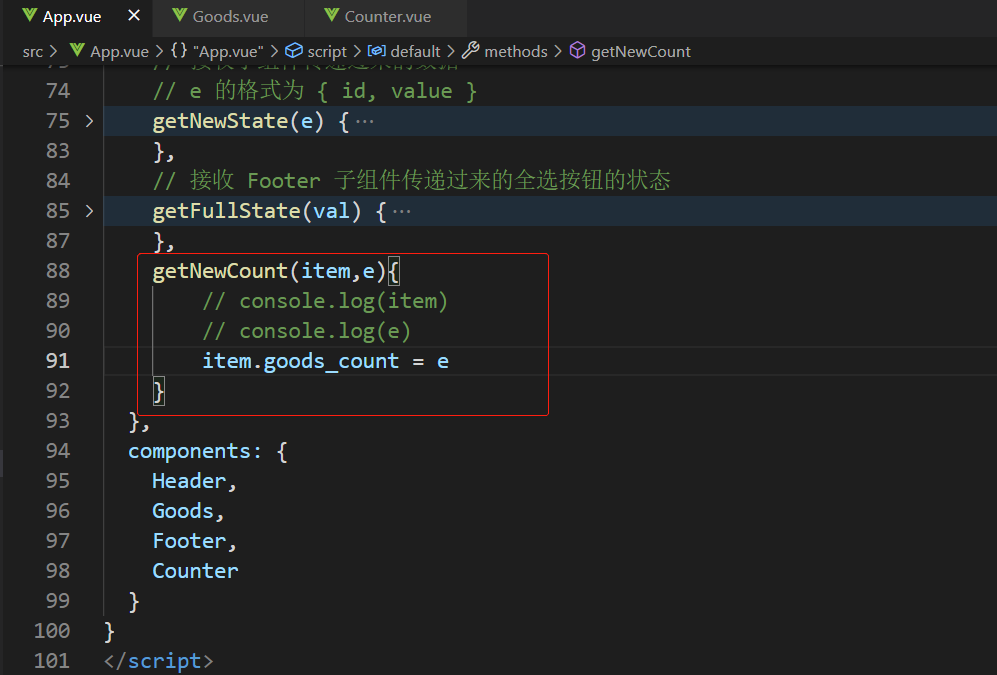
Task: Open the script breadcrumb item
Action: pyautogui.click(x=327, y=51)
